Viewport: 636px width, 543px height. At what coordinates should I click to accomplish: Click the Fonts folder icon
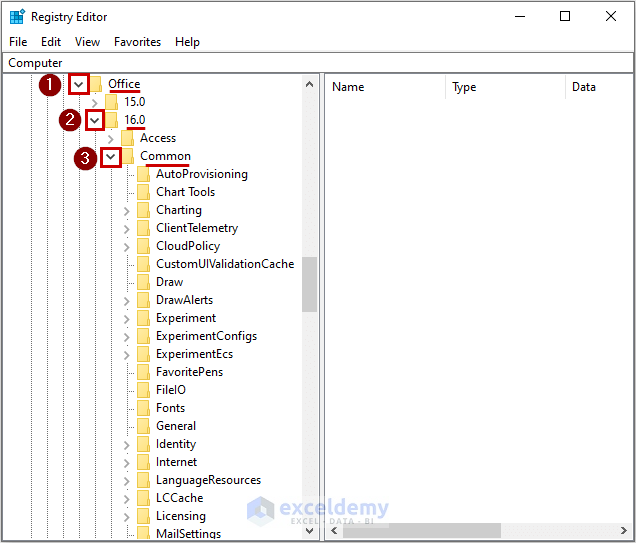[143, 408]
